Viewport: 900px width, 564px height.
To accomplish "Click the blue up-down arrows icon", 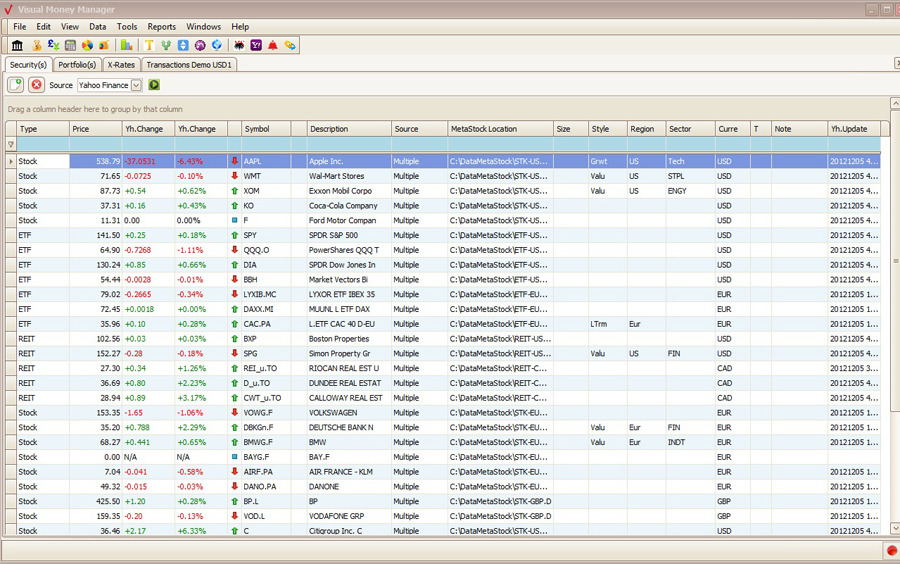I will tap(183, 45).
